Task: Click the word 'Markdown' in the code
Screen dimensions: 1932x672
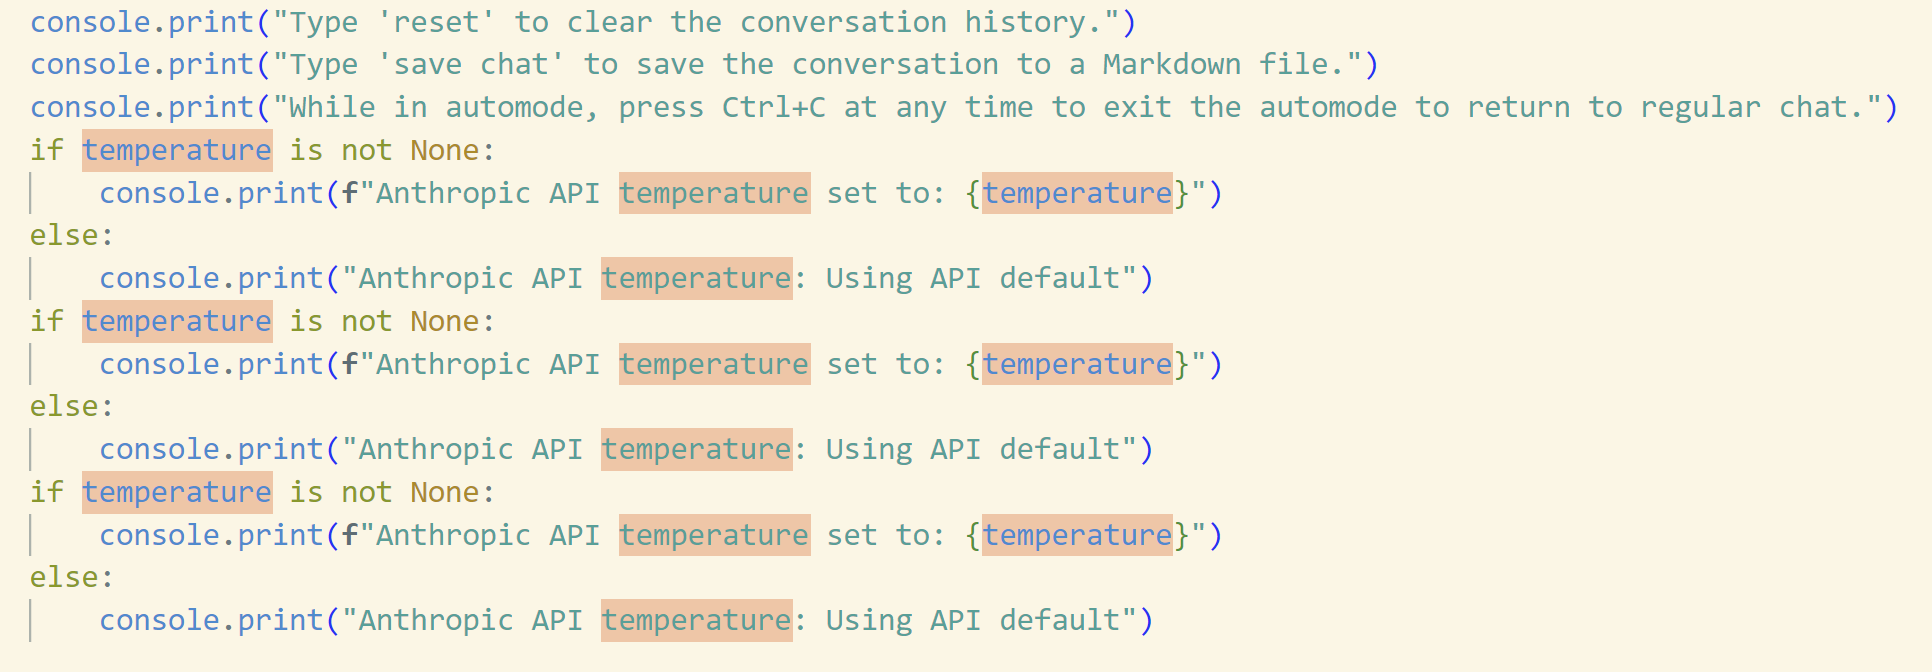Action: click(1171, 65)
